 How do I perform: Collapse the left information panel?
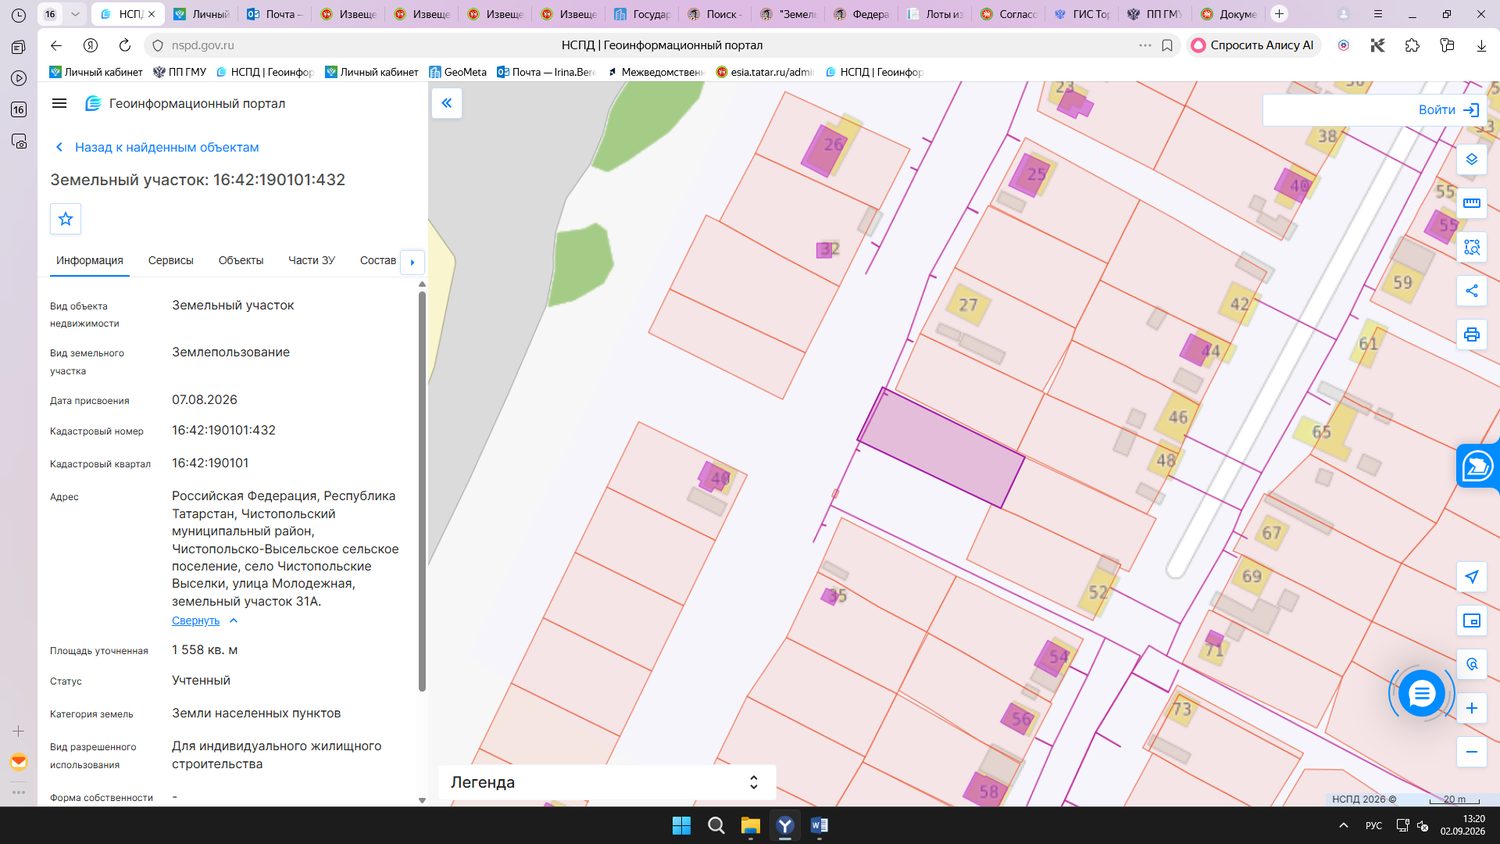[447, 103]
